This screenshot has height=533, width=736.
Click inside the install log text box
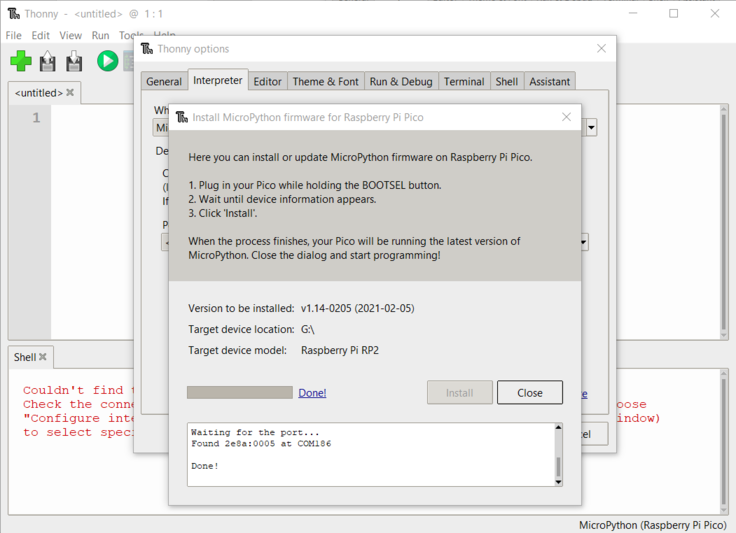pos(371,455)
